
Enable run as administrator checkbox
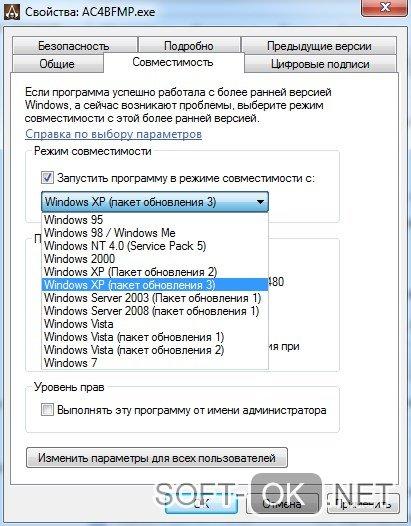[x=47, y=410]
